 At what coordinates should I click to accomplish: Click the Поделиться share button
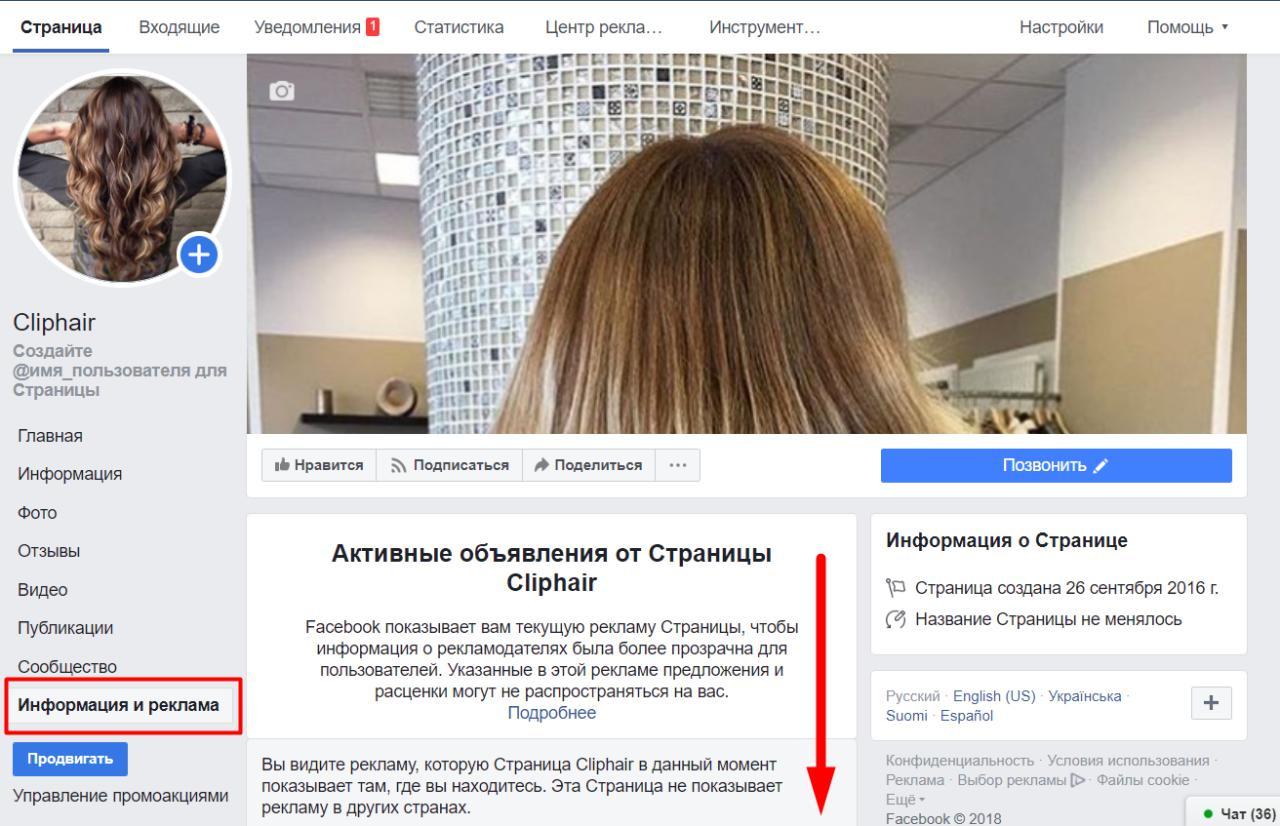point(589,465)
